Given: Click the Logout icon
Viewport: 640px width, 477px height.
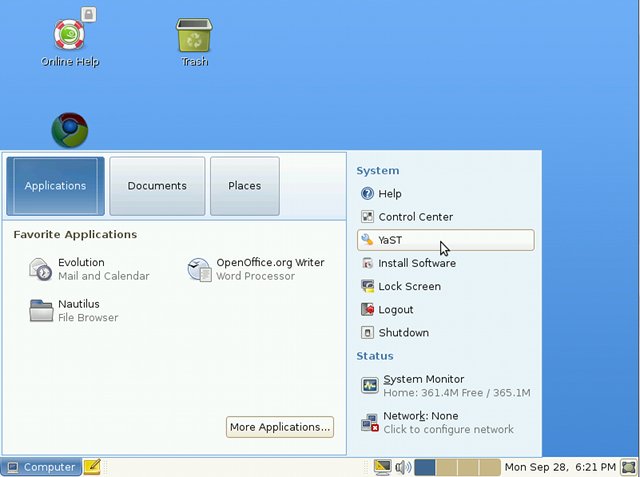Looking at the screenshot, I should [367, 309].
